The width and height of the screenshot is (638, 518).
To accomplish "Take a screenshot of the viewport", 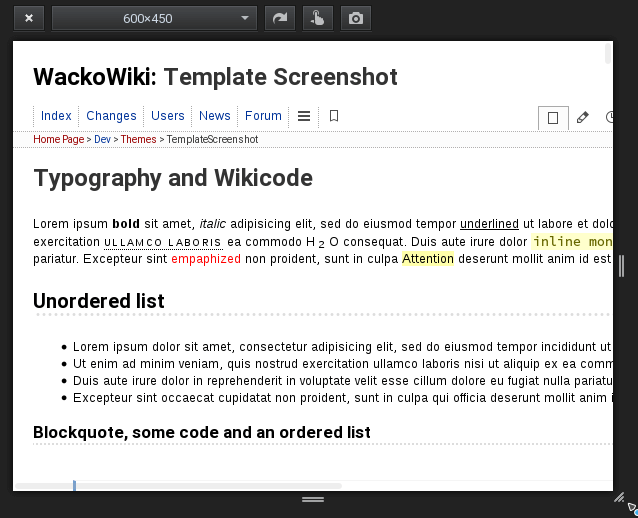I will pyautogui.click(x=355, y=18).
